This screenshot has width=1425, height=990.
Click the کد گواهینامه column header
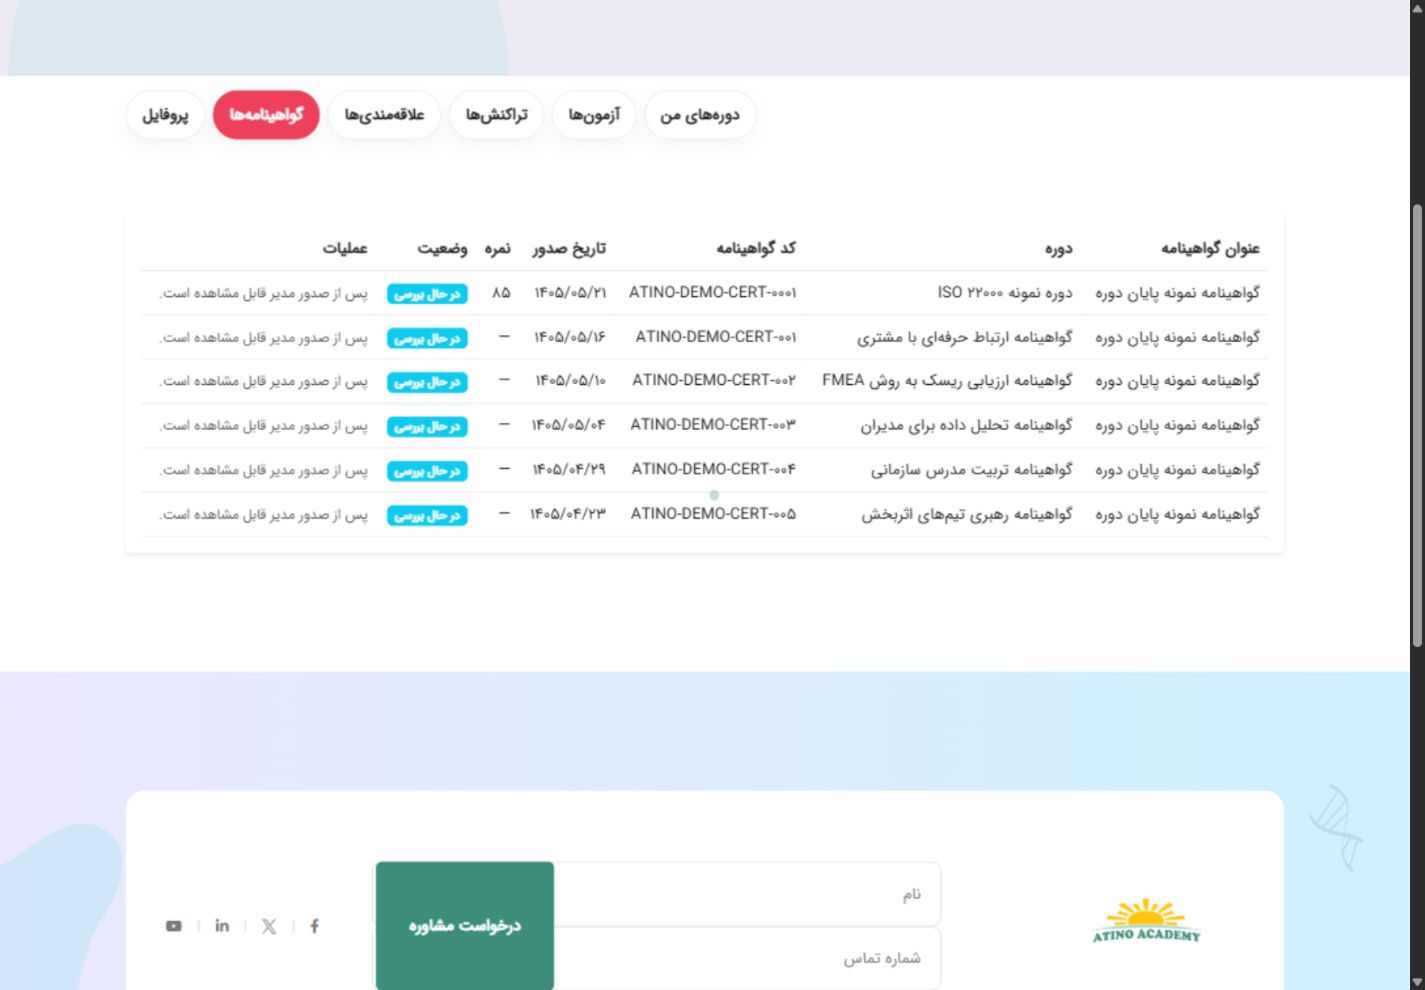pos(756,248)
